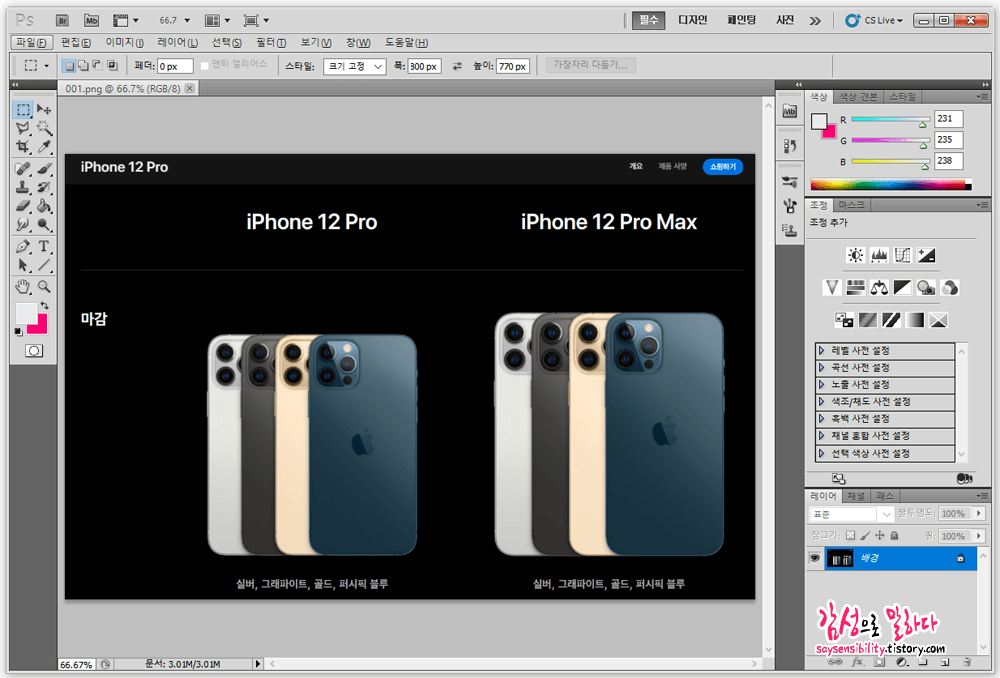Screen dimensions: 1000x678
Task: Choose New Selection mode in options bar
Action: point(69,65)
